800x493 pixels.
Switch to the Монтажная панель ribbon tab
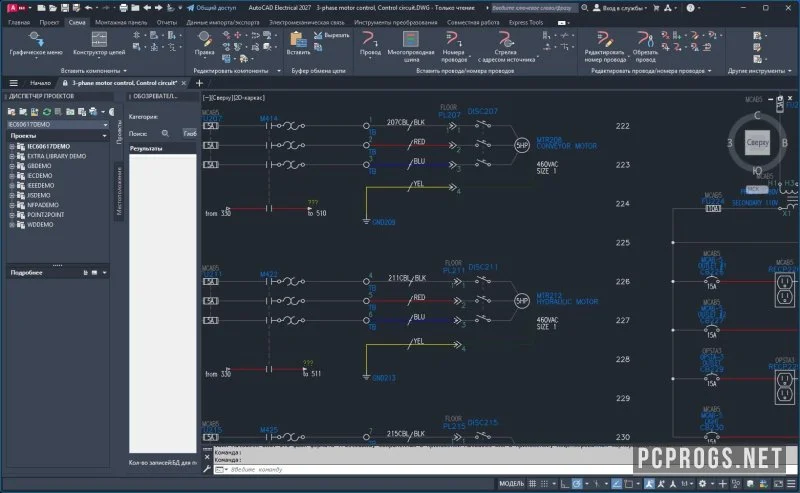point(121,22)
